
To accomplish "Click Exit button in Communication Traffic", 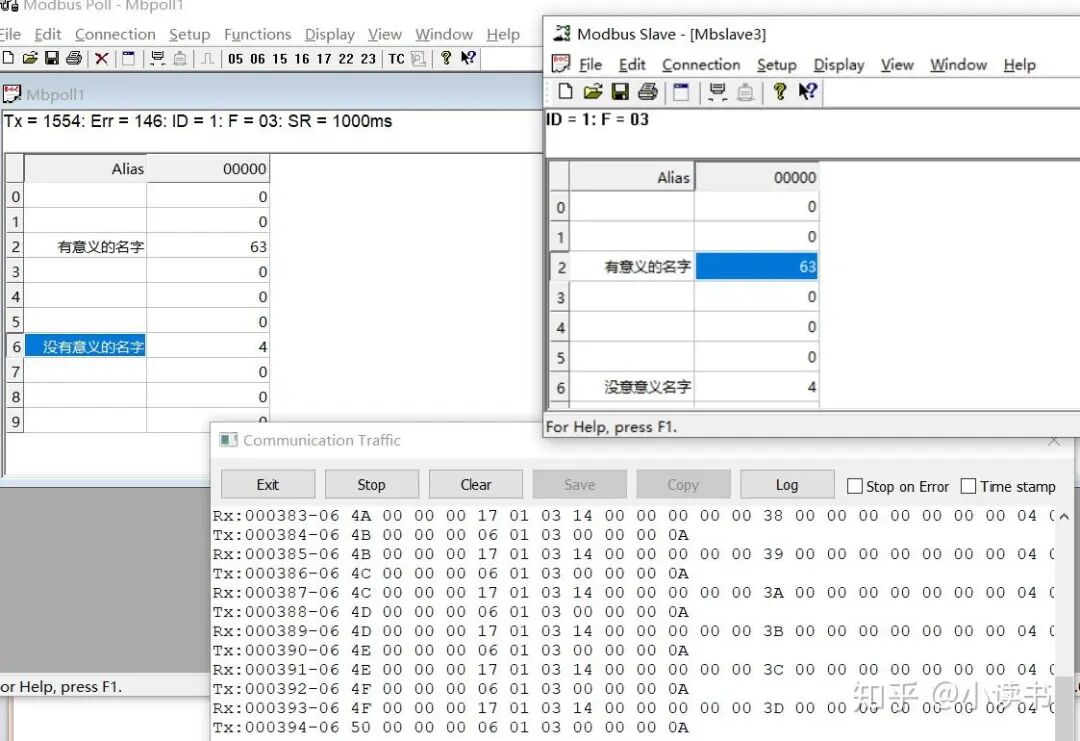I will [268, 484].
